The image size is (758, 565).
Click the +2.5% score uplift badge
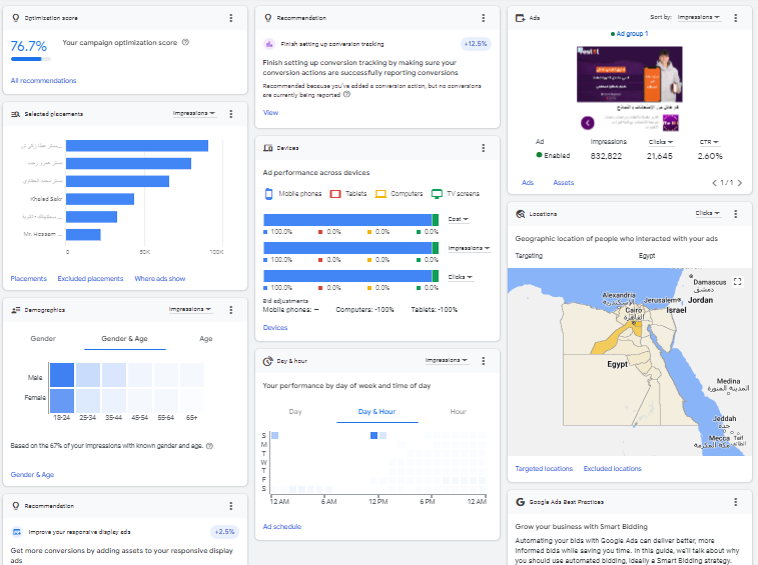coord(224,532)
